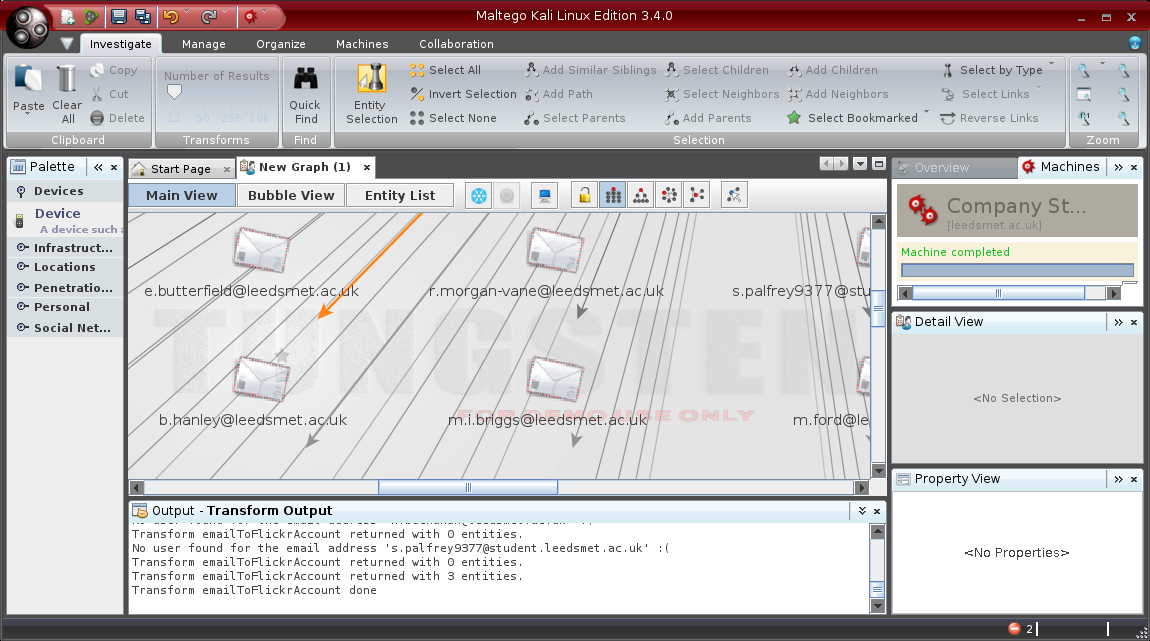The image size is (1150, 641).
Task: Click the Company Stalker machine entry
Action: coord(1017,211)
